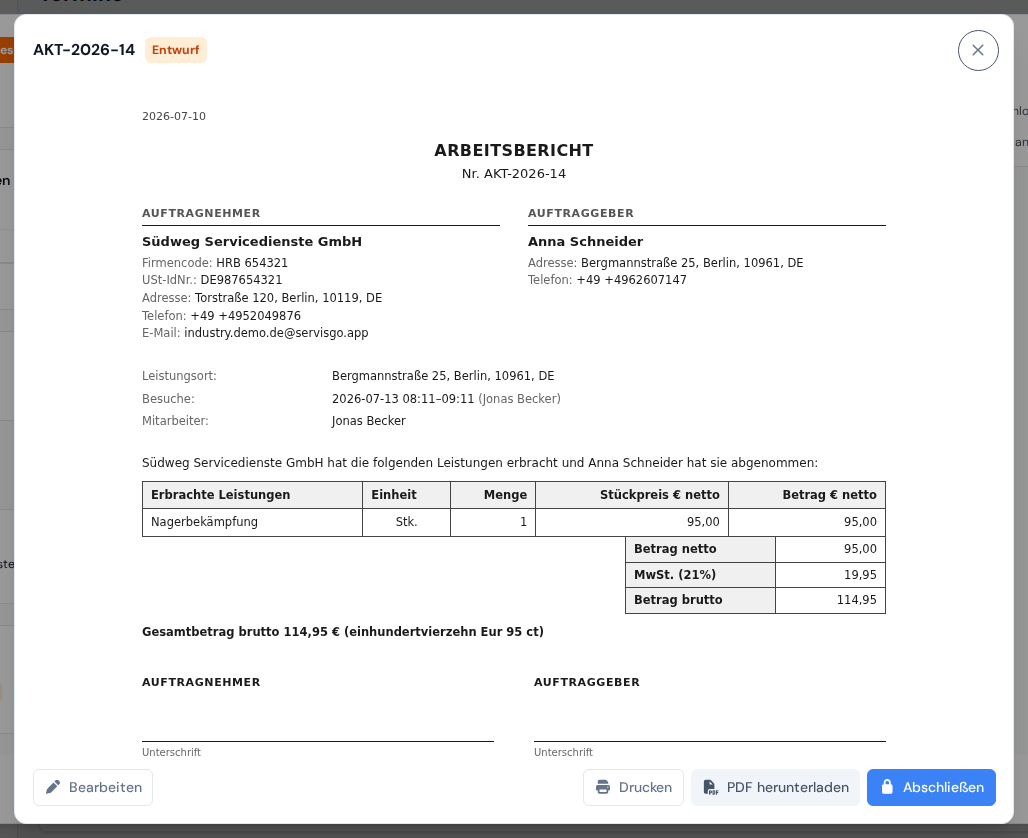Click the Stk. unit cell
This screenshot has width=1028, height=838.
click(x=406, y=522)
